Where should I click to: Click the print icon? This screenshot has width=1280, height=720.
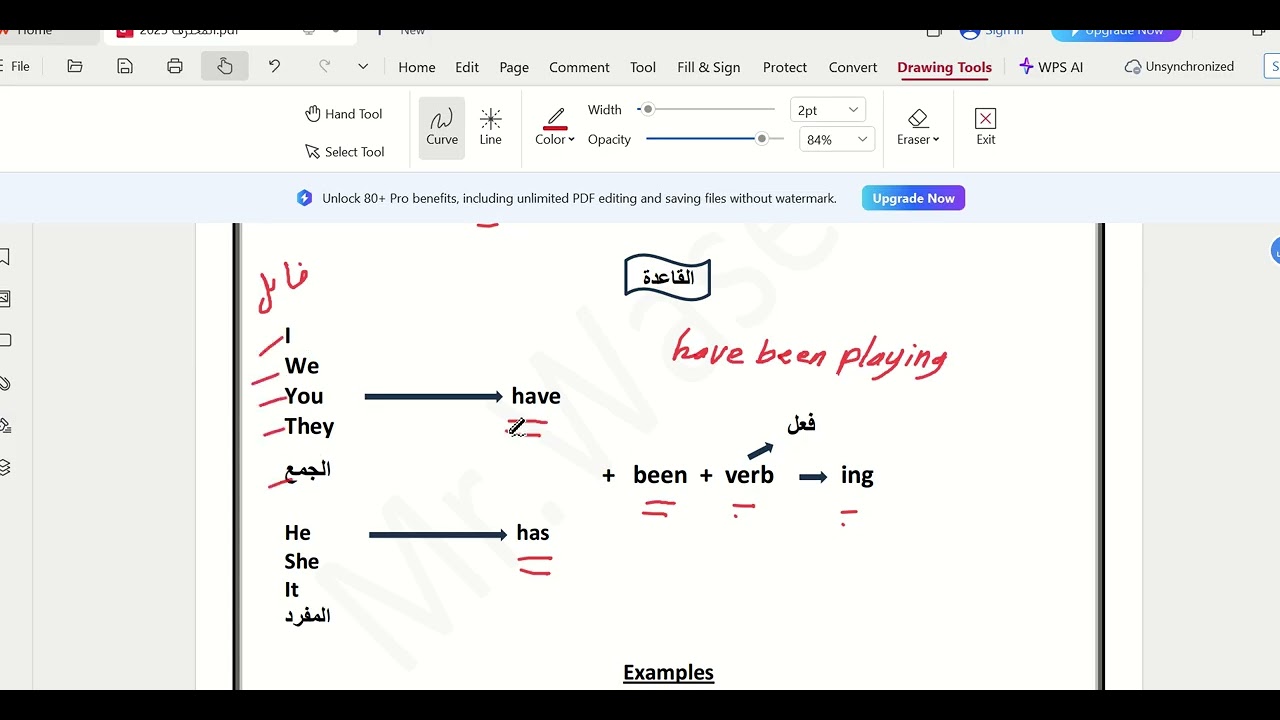(175, 66)
